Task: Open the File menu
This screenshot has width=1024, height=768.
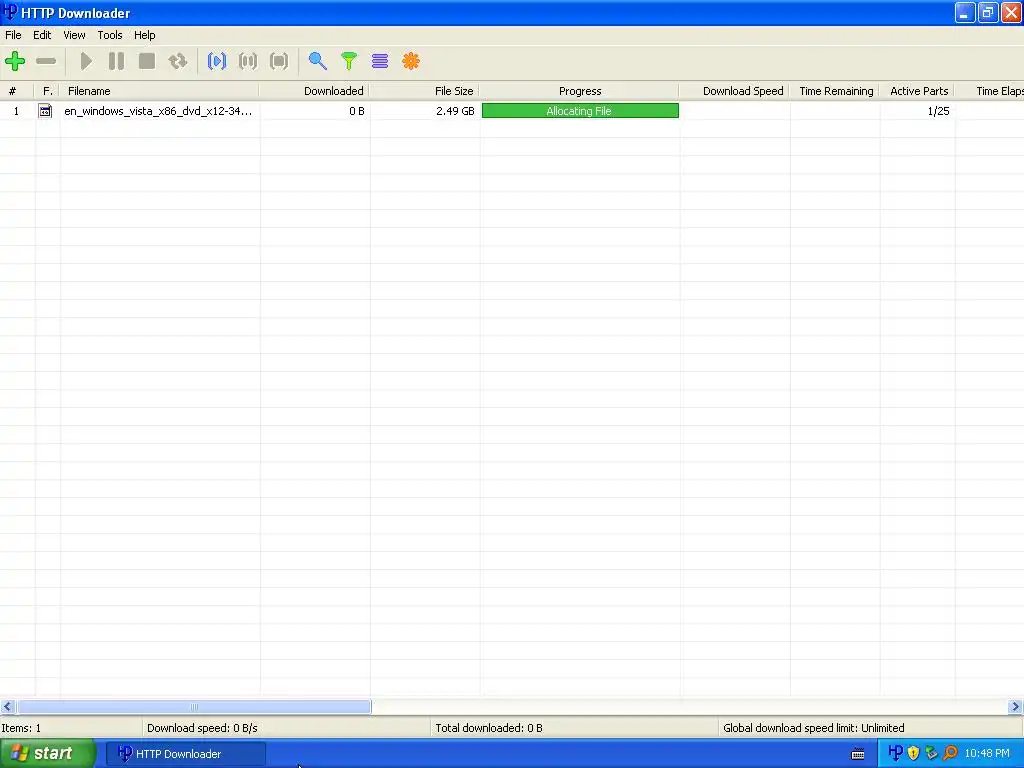Action: coord(13,35)
